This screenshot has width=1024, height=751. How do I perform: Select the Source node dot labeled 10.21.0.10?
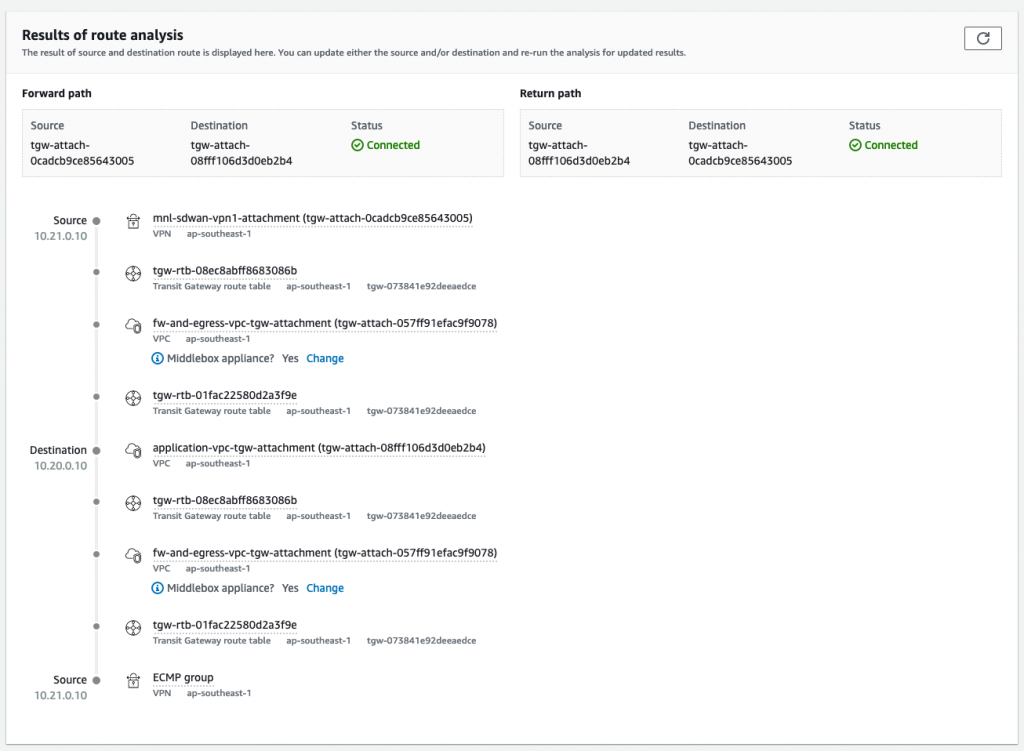click(96, 220)
